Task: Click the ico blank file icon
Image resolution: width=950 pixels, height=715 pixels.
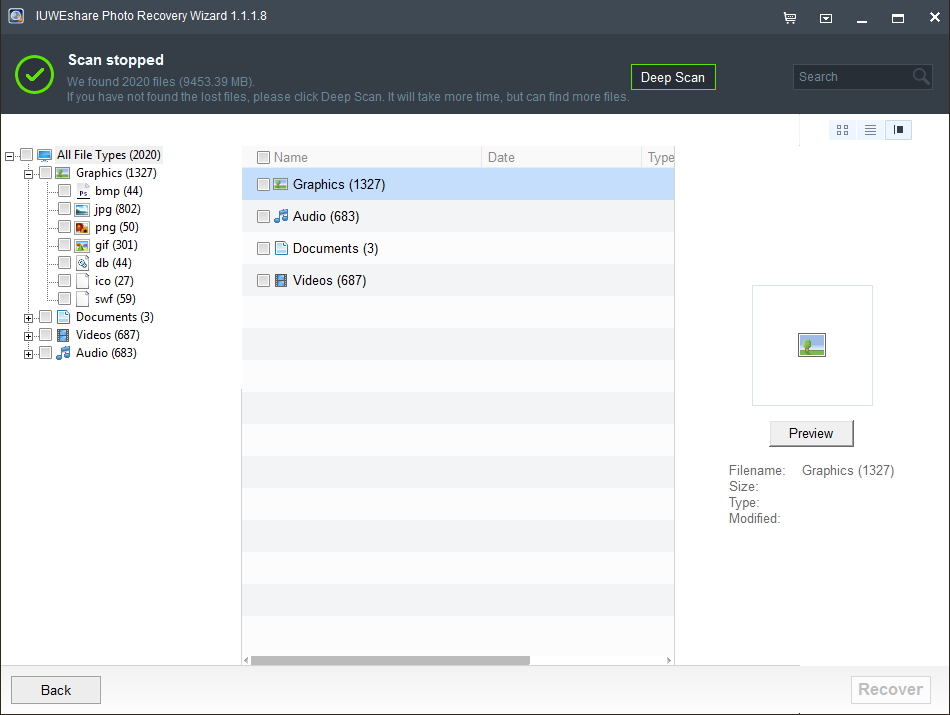Action: pyautogui.click(x=82, y=281)
